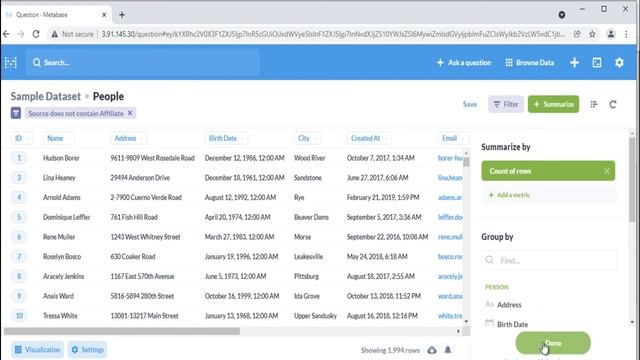Click the horizontal table scrollbar
The image size is (640, 360).
pyautogui.click(x=122, y=331)
